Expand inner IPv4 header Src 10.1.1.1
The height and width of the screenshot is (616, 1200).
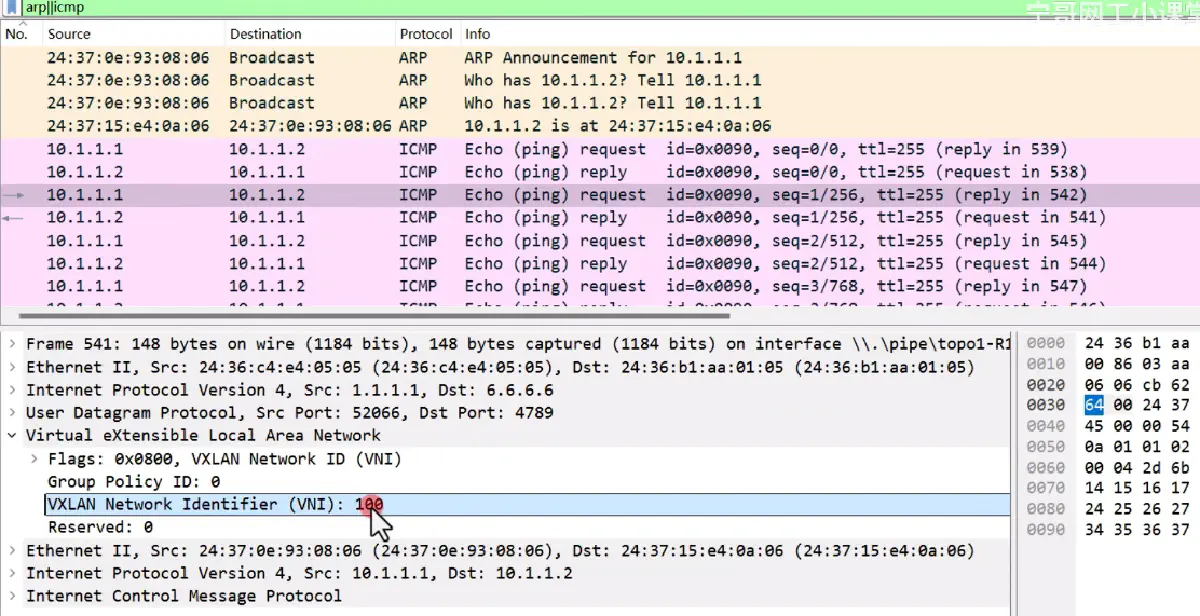pyautogui.click(x=12, y=574)
